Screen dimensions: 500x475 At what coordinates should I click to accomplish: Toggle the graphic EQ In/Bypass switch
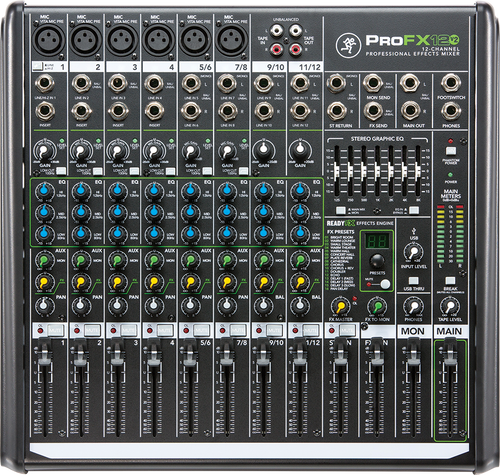click(x=414, y=210)
